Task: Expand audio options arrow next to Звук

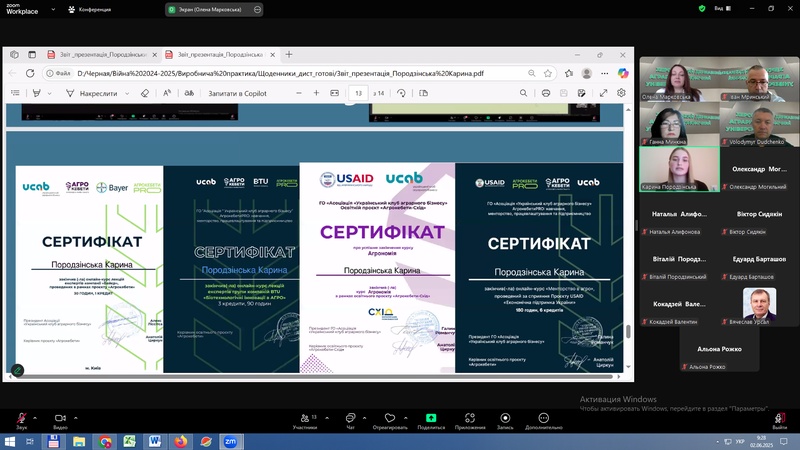Action: (35, 418)
